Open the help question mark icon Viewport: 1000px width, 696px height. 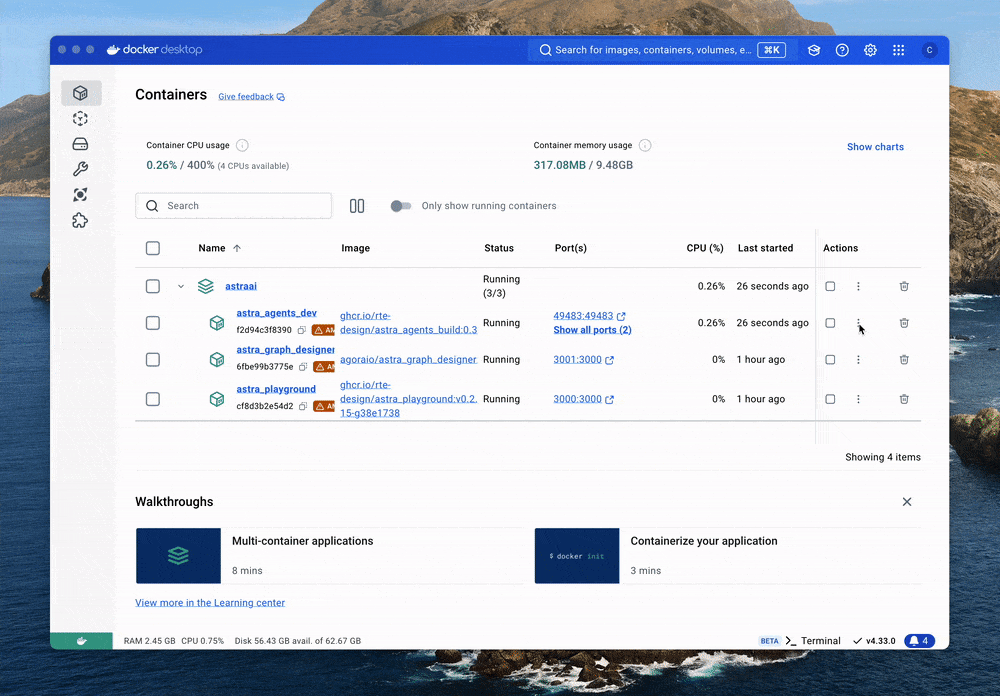click(842, 50)
